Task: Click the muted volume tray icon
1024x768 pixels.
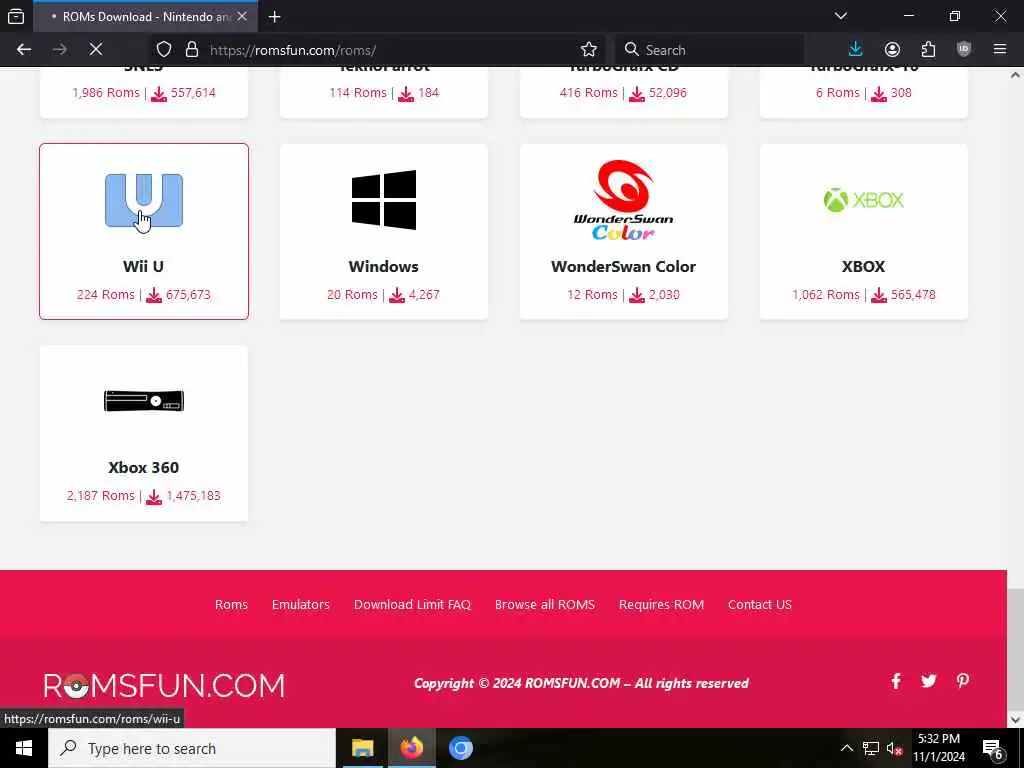Action: [x=894, y=748]
